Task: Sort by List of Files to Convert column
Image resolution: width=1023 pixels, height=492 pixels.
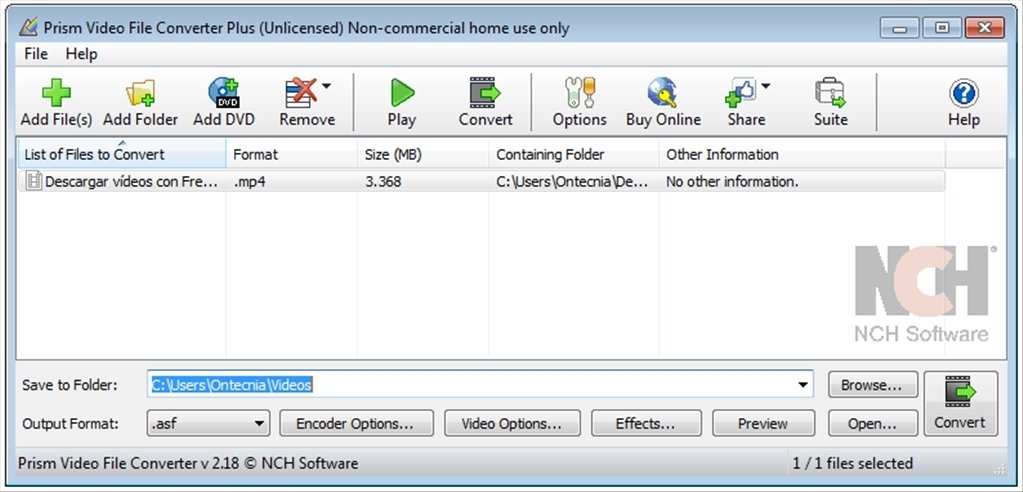Action: (x=121, y=155)
